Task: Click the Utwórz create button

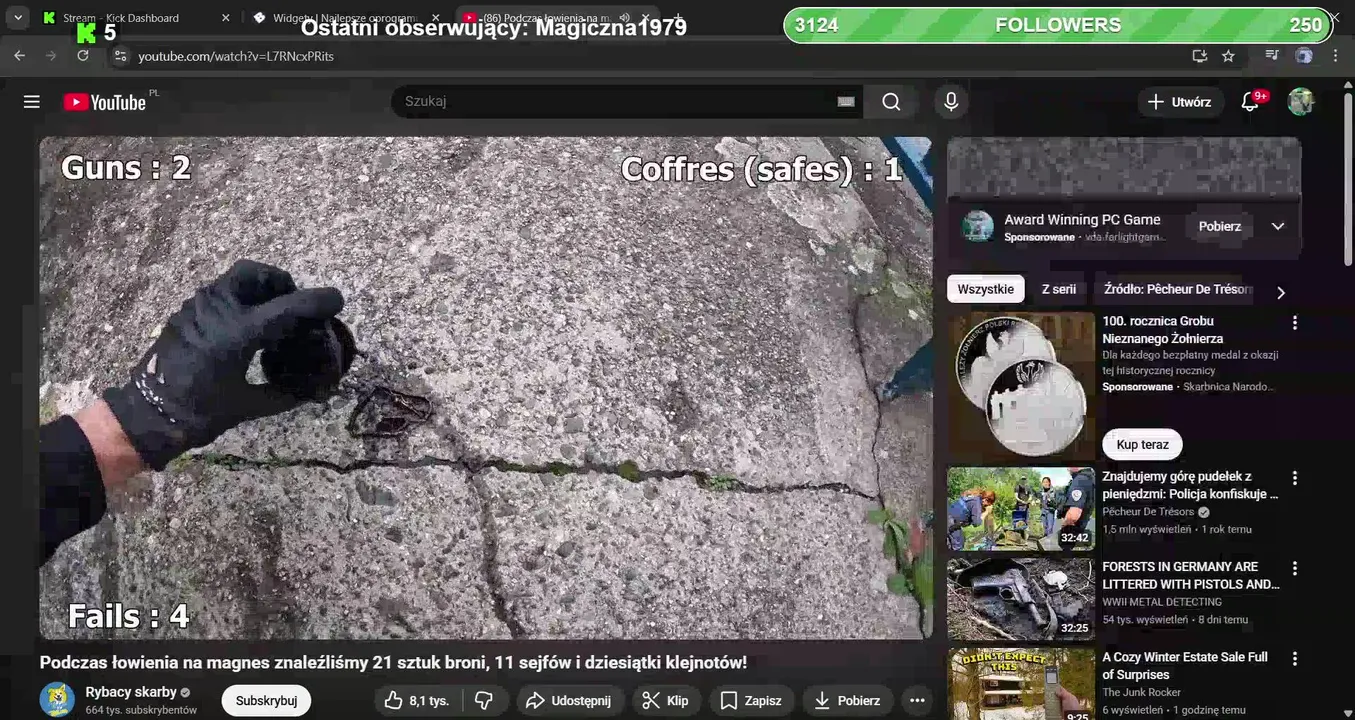Action: [x=1179, y=102]
